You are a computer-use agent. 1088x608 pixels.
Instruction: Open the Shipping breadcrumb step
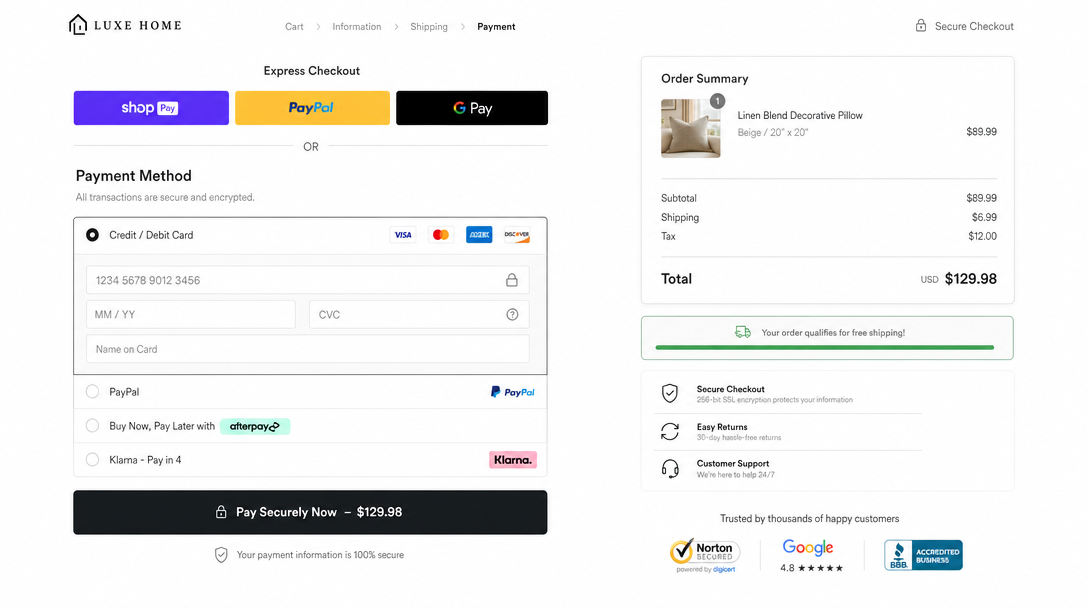[x=428, y=26]
